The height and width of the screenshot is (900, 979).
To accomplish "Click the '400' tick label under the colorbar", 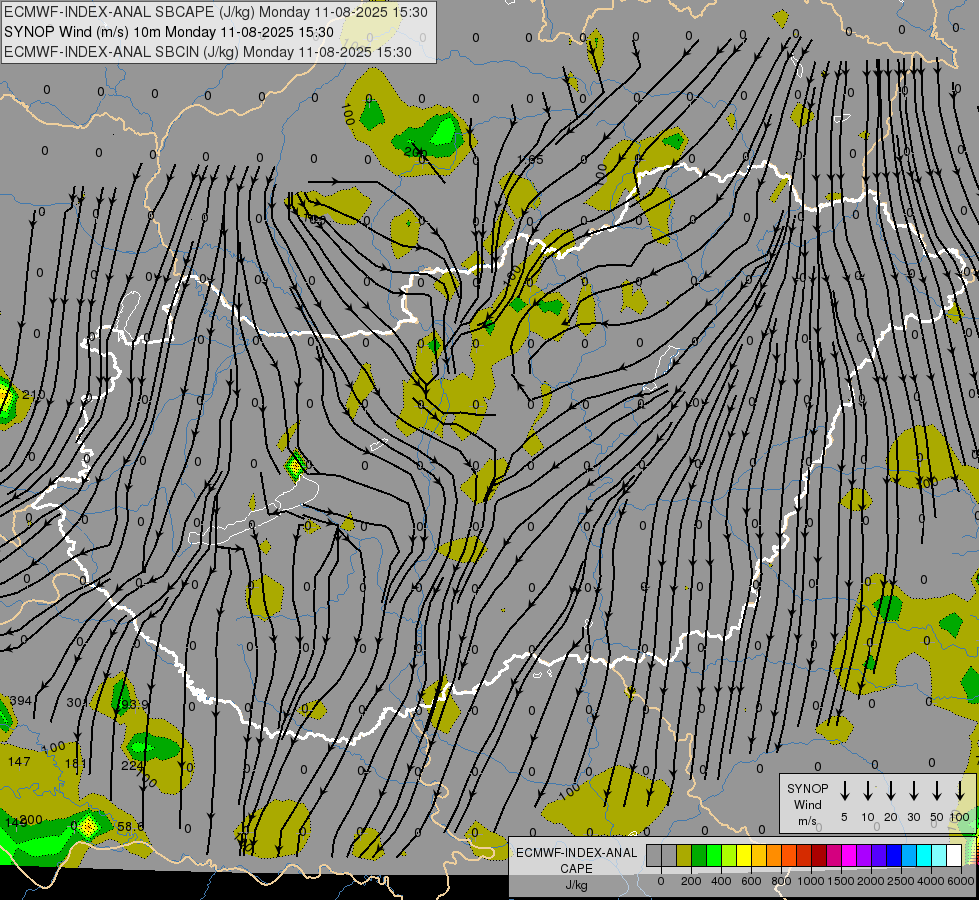I will pyautogui.click(x=721, y=881).
